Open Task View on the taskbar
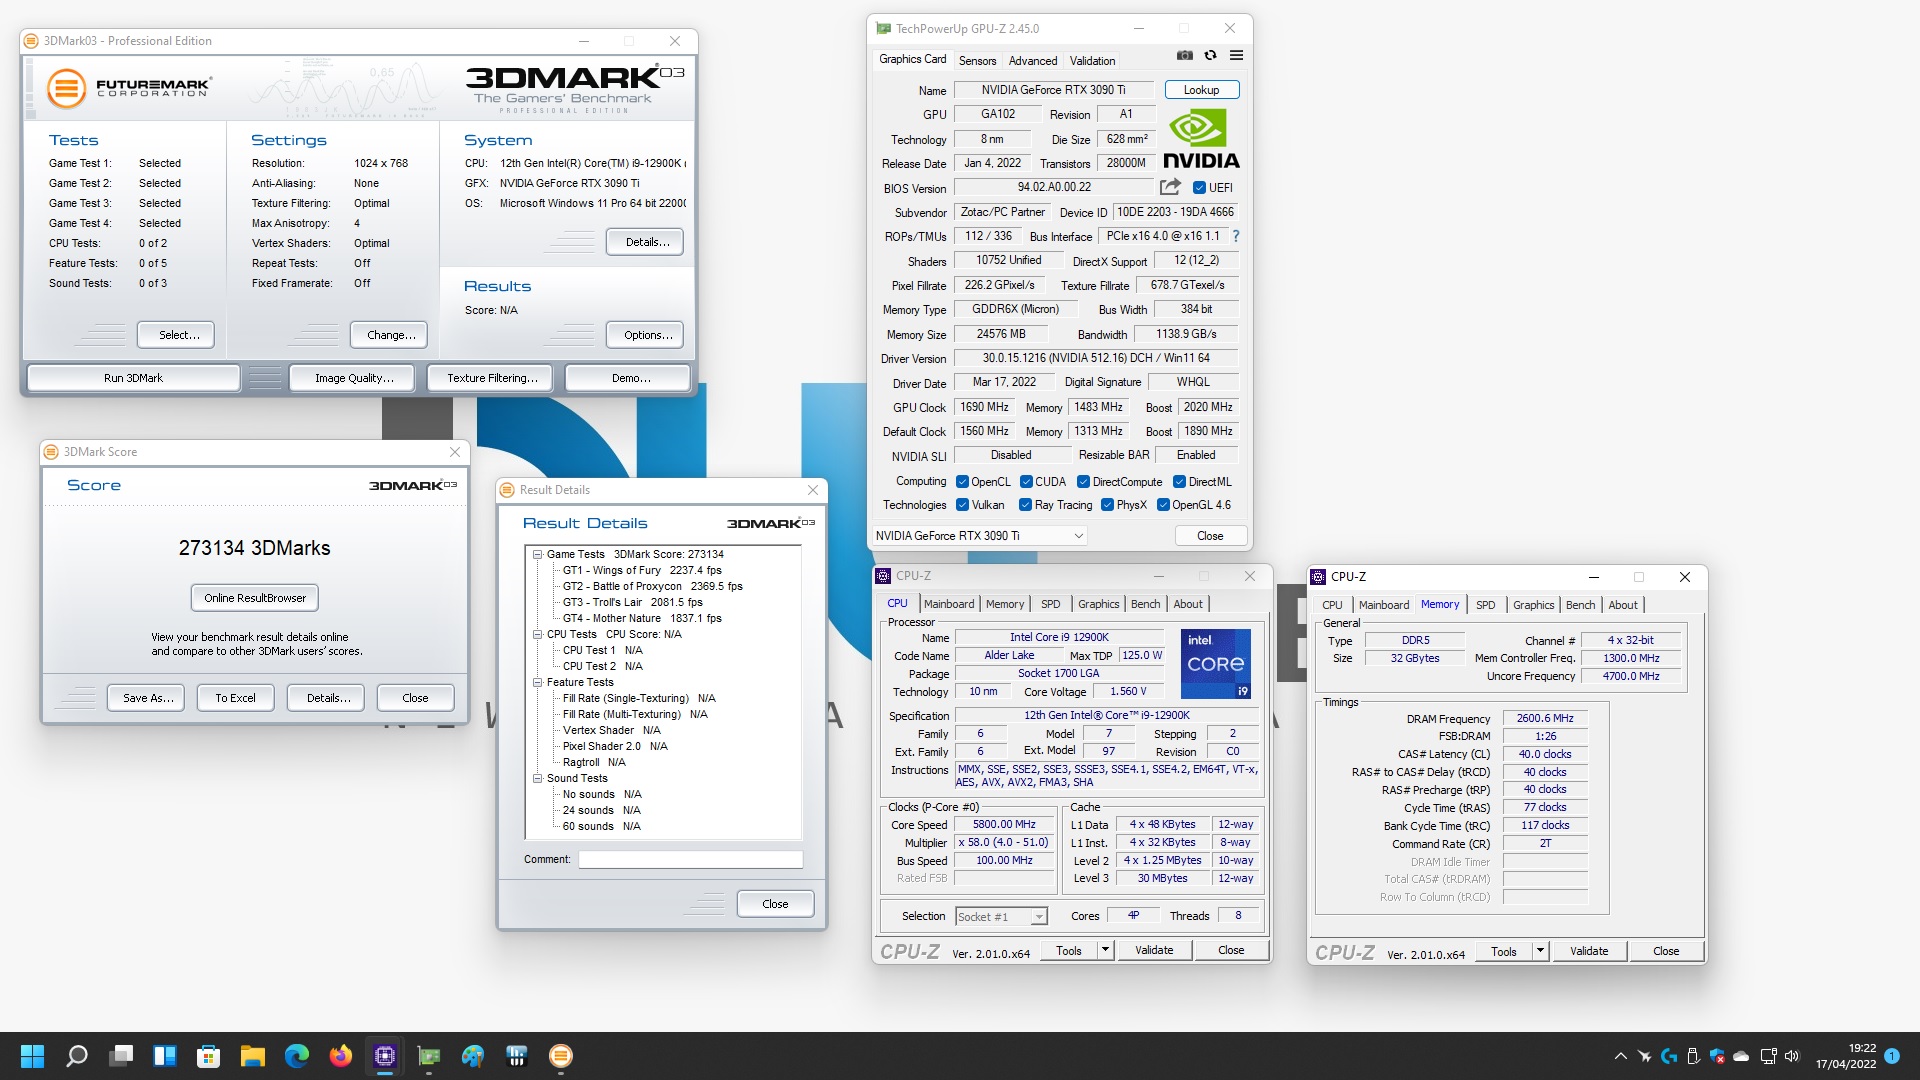The image size is (1920, 1080). [121, 1056]
